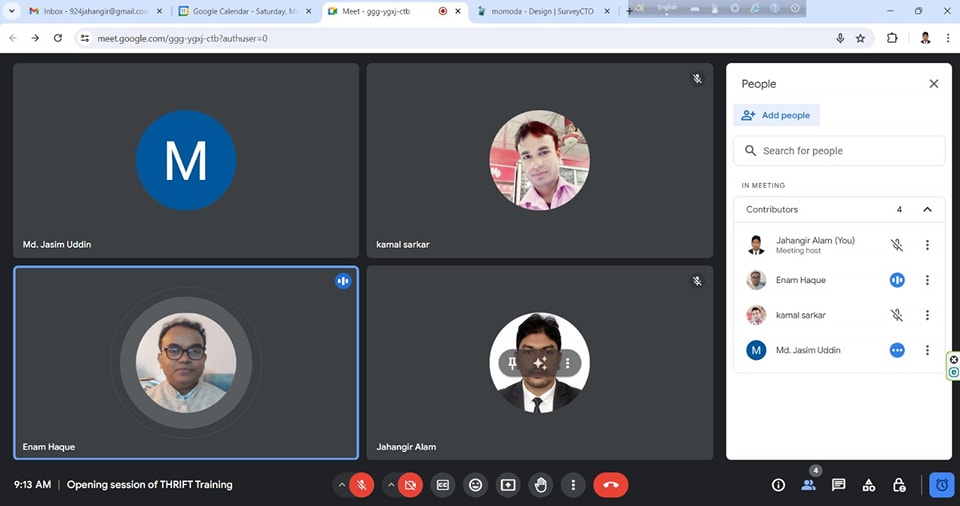
Task: Click the Search for people field
Action: 850,151
